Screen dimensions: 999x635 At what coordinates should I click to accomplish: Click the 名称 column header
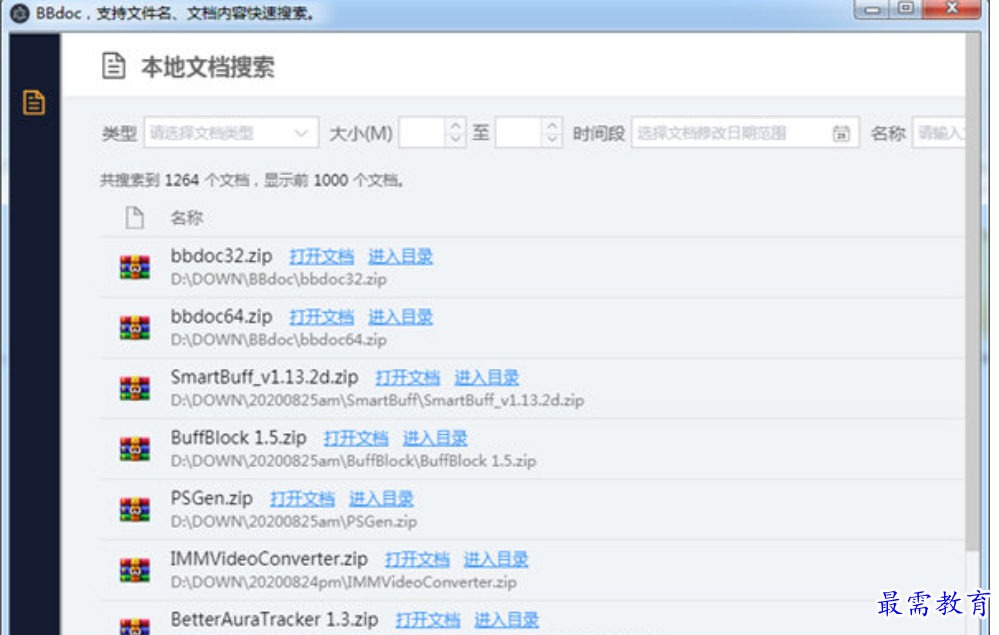click(x=186, y=218)
